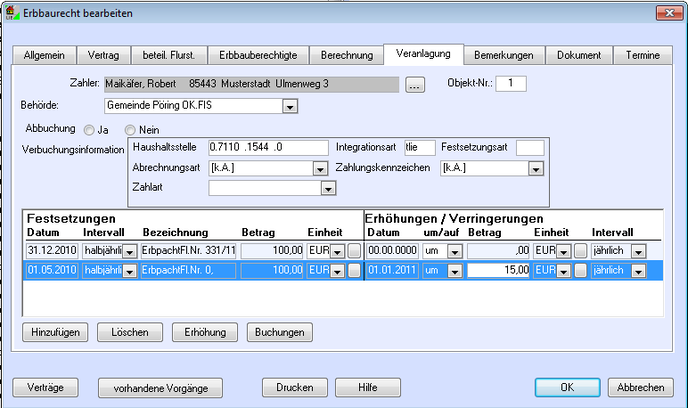The width and height of the screenshot is (688, 408).
Task: Expand the Abrechnungsart dropdown
Action: tap(319, 168)
